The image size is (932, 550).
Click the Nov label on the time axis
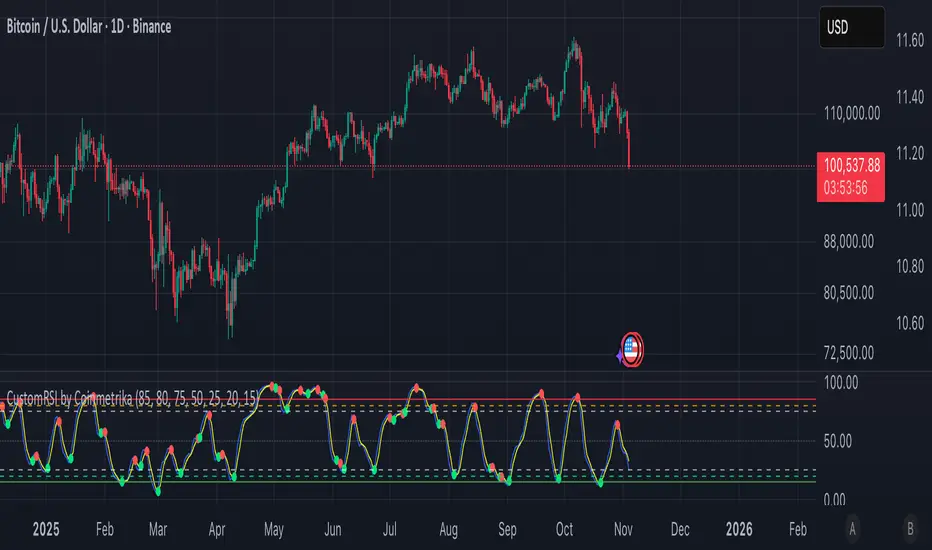click(623, 529)
